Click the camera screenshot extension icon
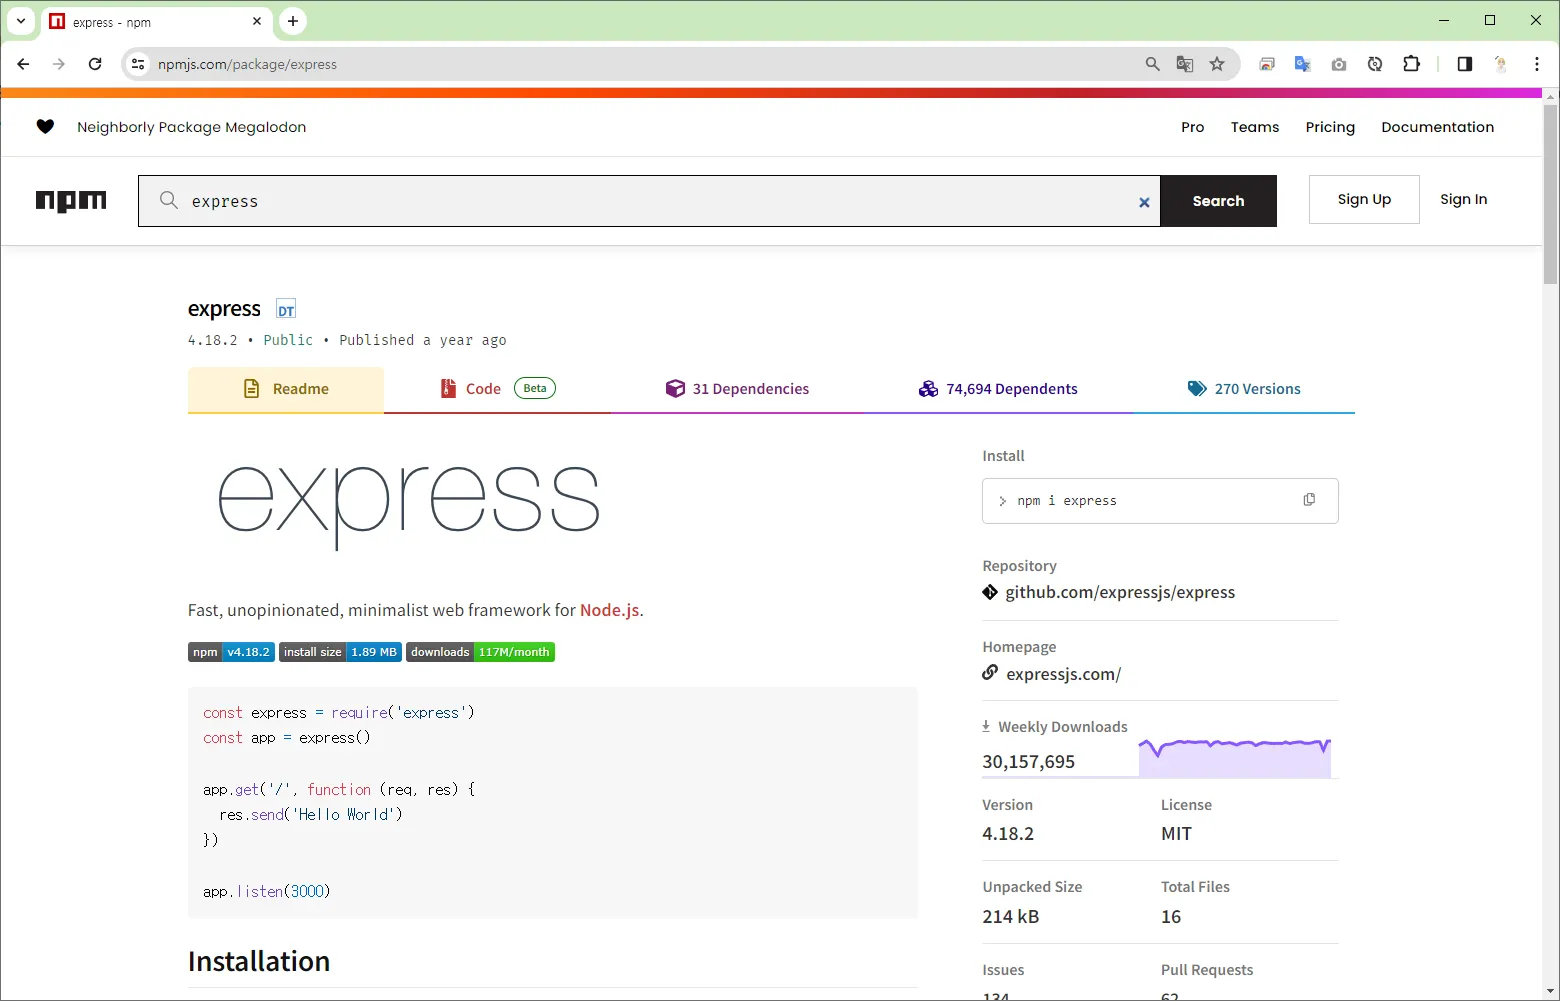This screenshot has height=1001, width=1560. pyautogui.click(x=1339, y=64)
